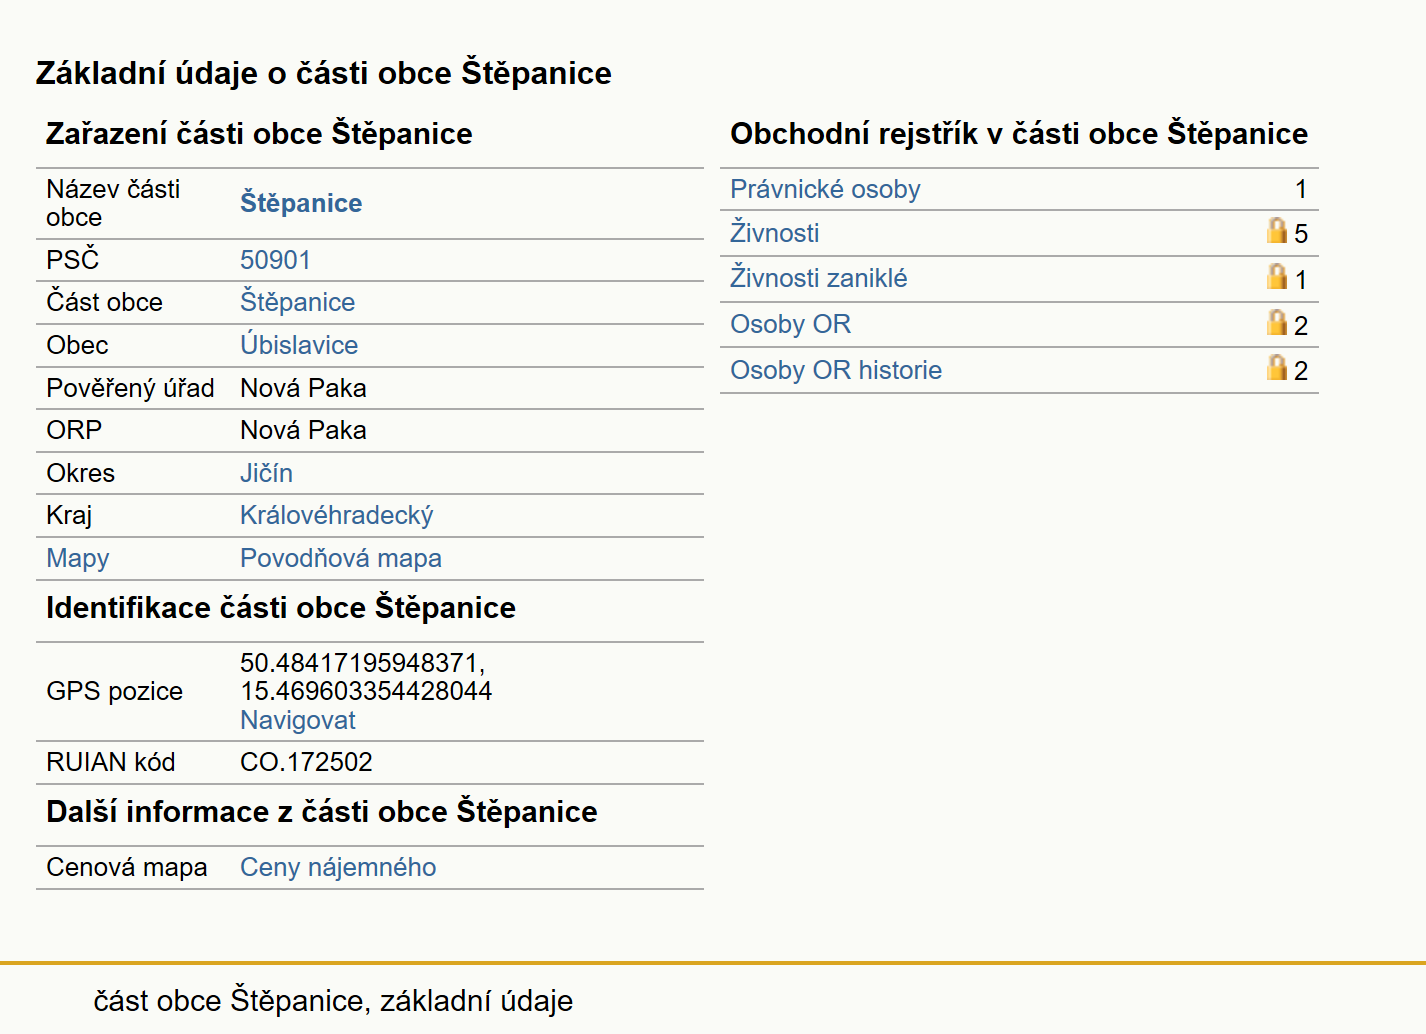Viewport: 1426px width, 1034px height.
Task: Click the Cenová mapa label
Action: click(x=127, y=867)
